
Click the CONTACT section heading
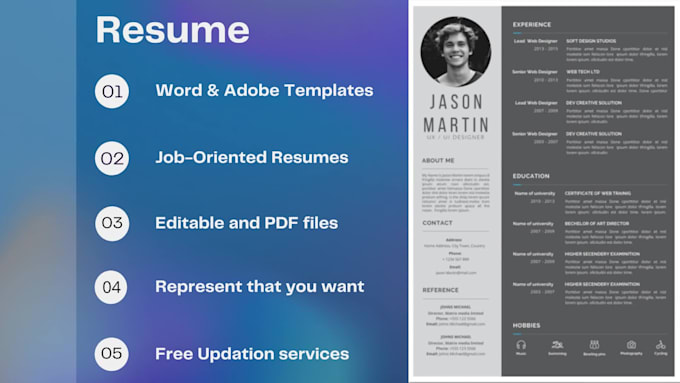(x=437, y=223)
